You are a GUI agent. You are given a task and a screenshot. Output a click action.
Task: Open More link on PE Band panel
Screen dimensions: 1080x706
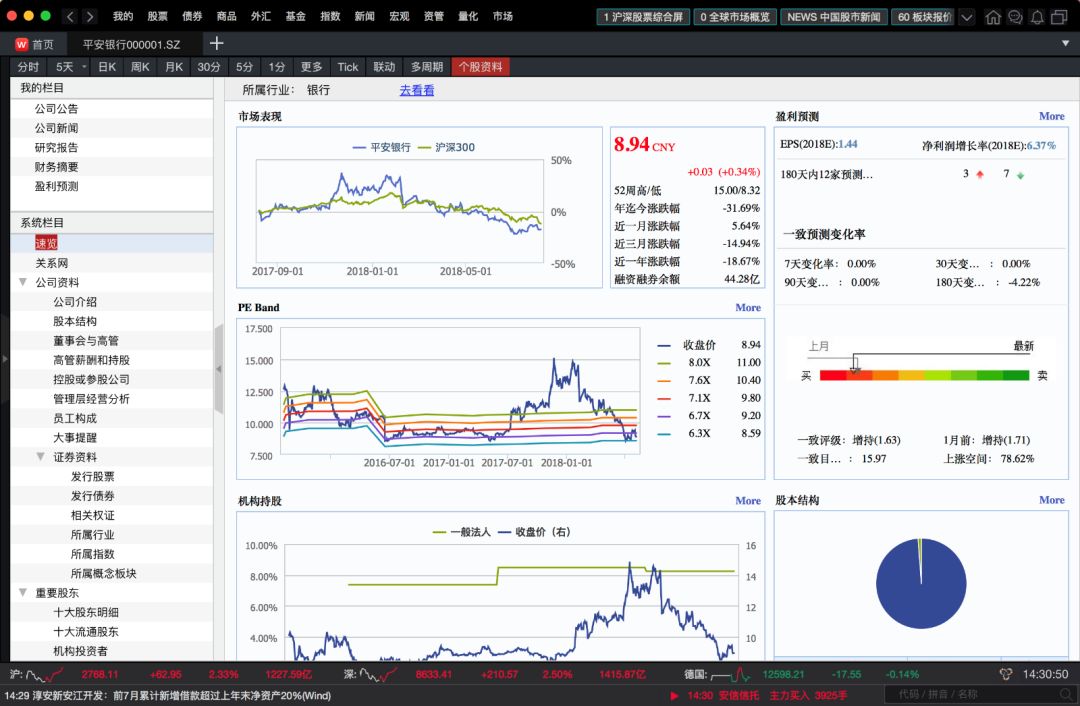pyautogui.click(x=748, y=307)
